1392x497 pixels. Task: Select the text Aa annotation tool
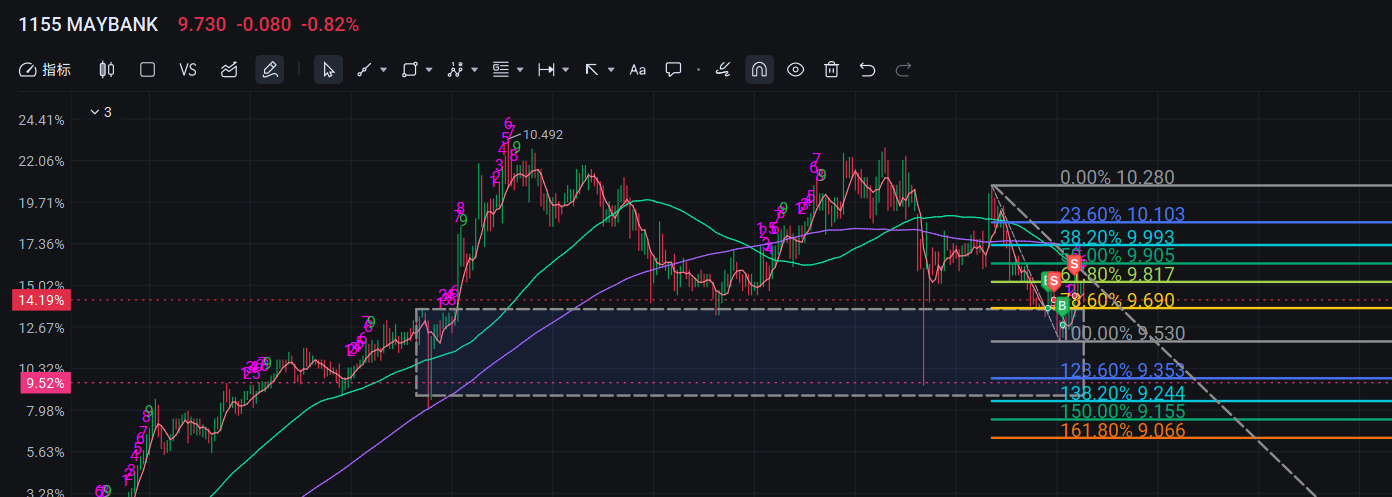point(637,70)
